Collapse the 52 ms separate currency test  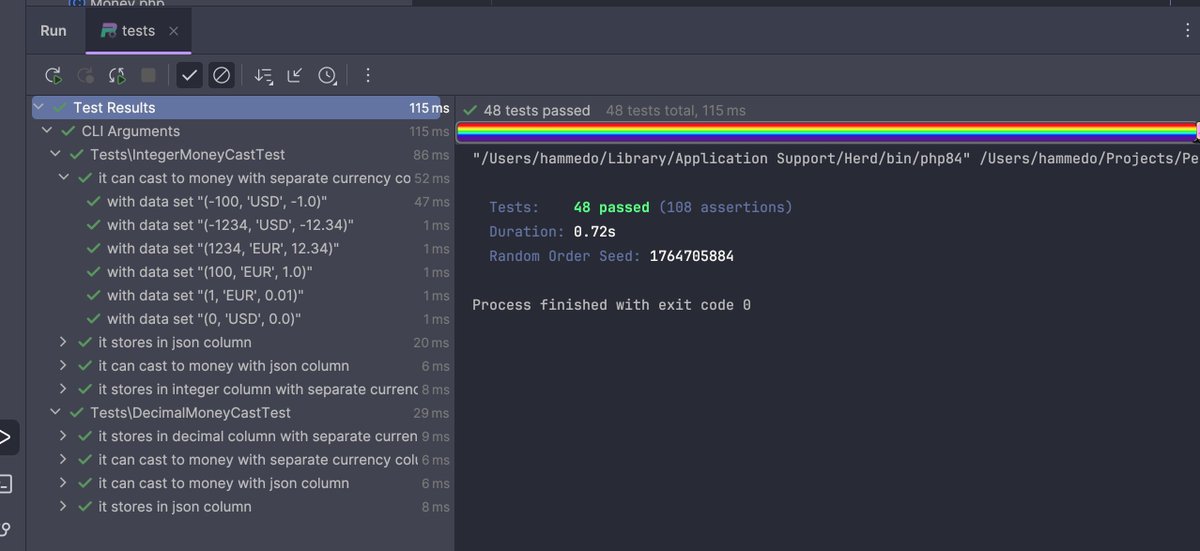coord(64,178)
